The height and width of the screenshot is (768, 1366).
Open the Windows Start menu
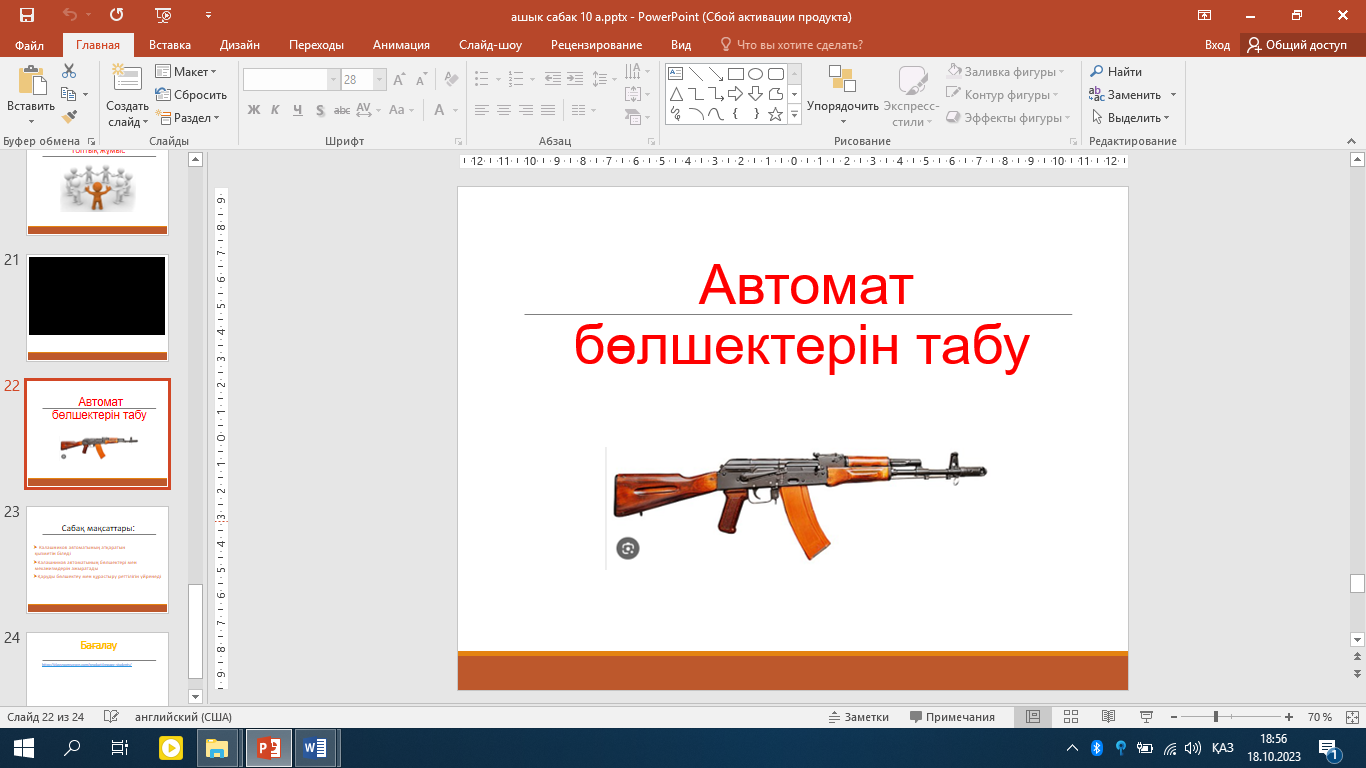pos(24,747)
